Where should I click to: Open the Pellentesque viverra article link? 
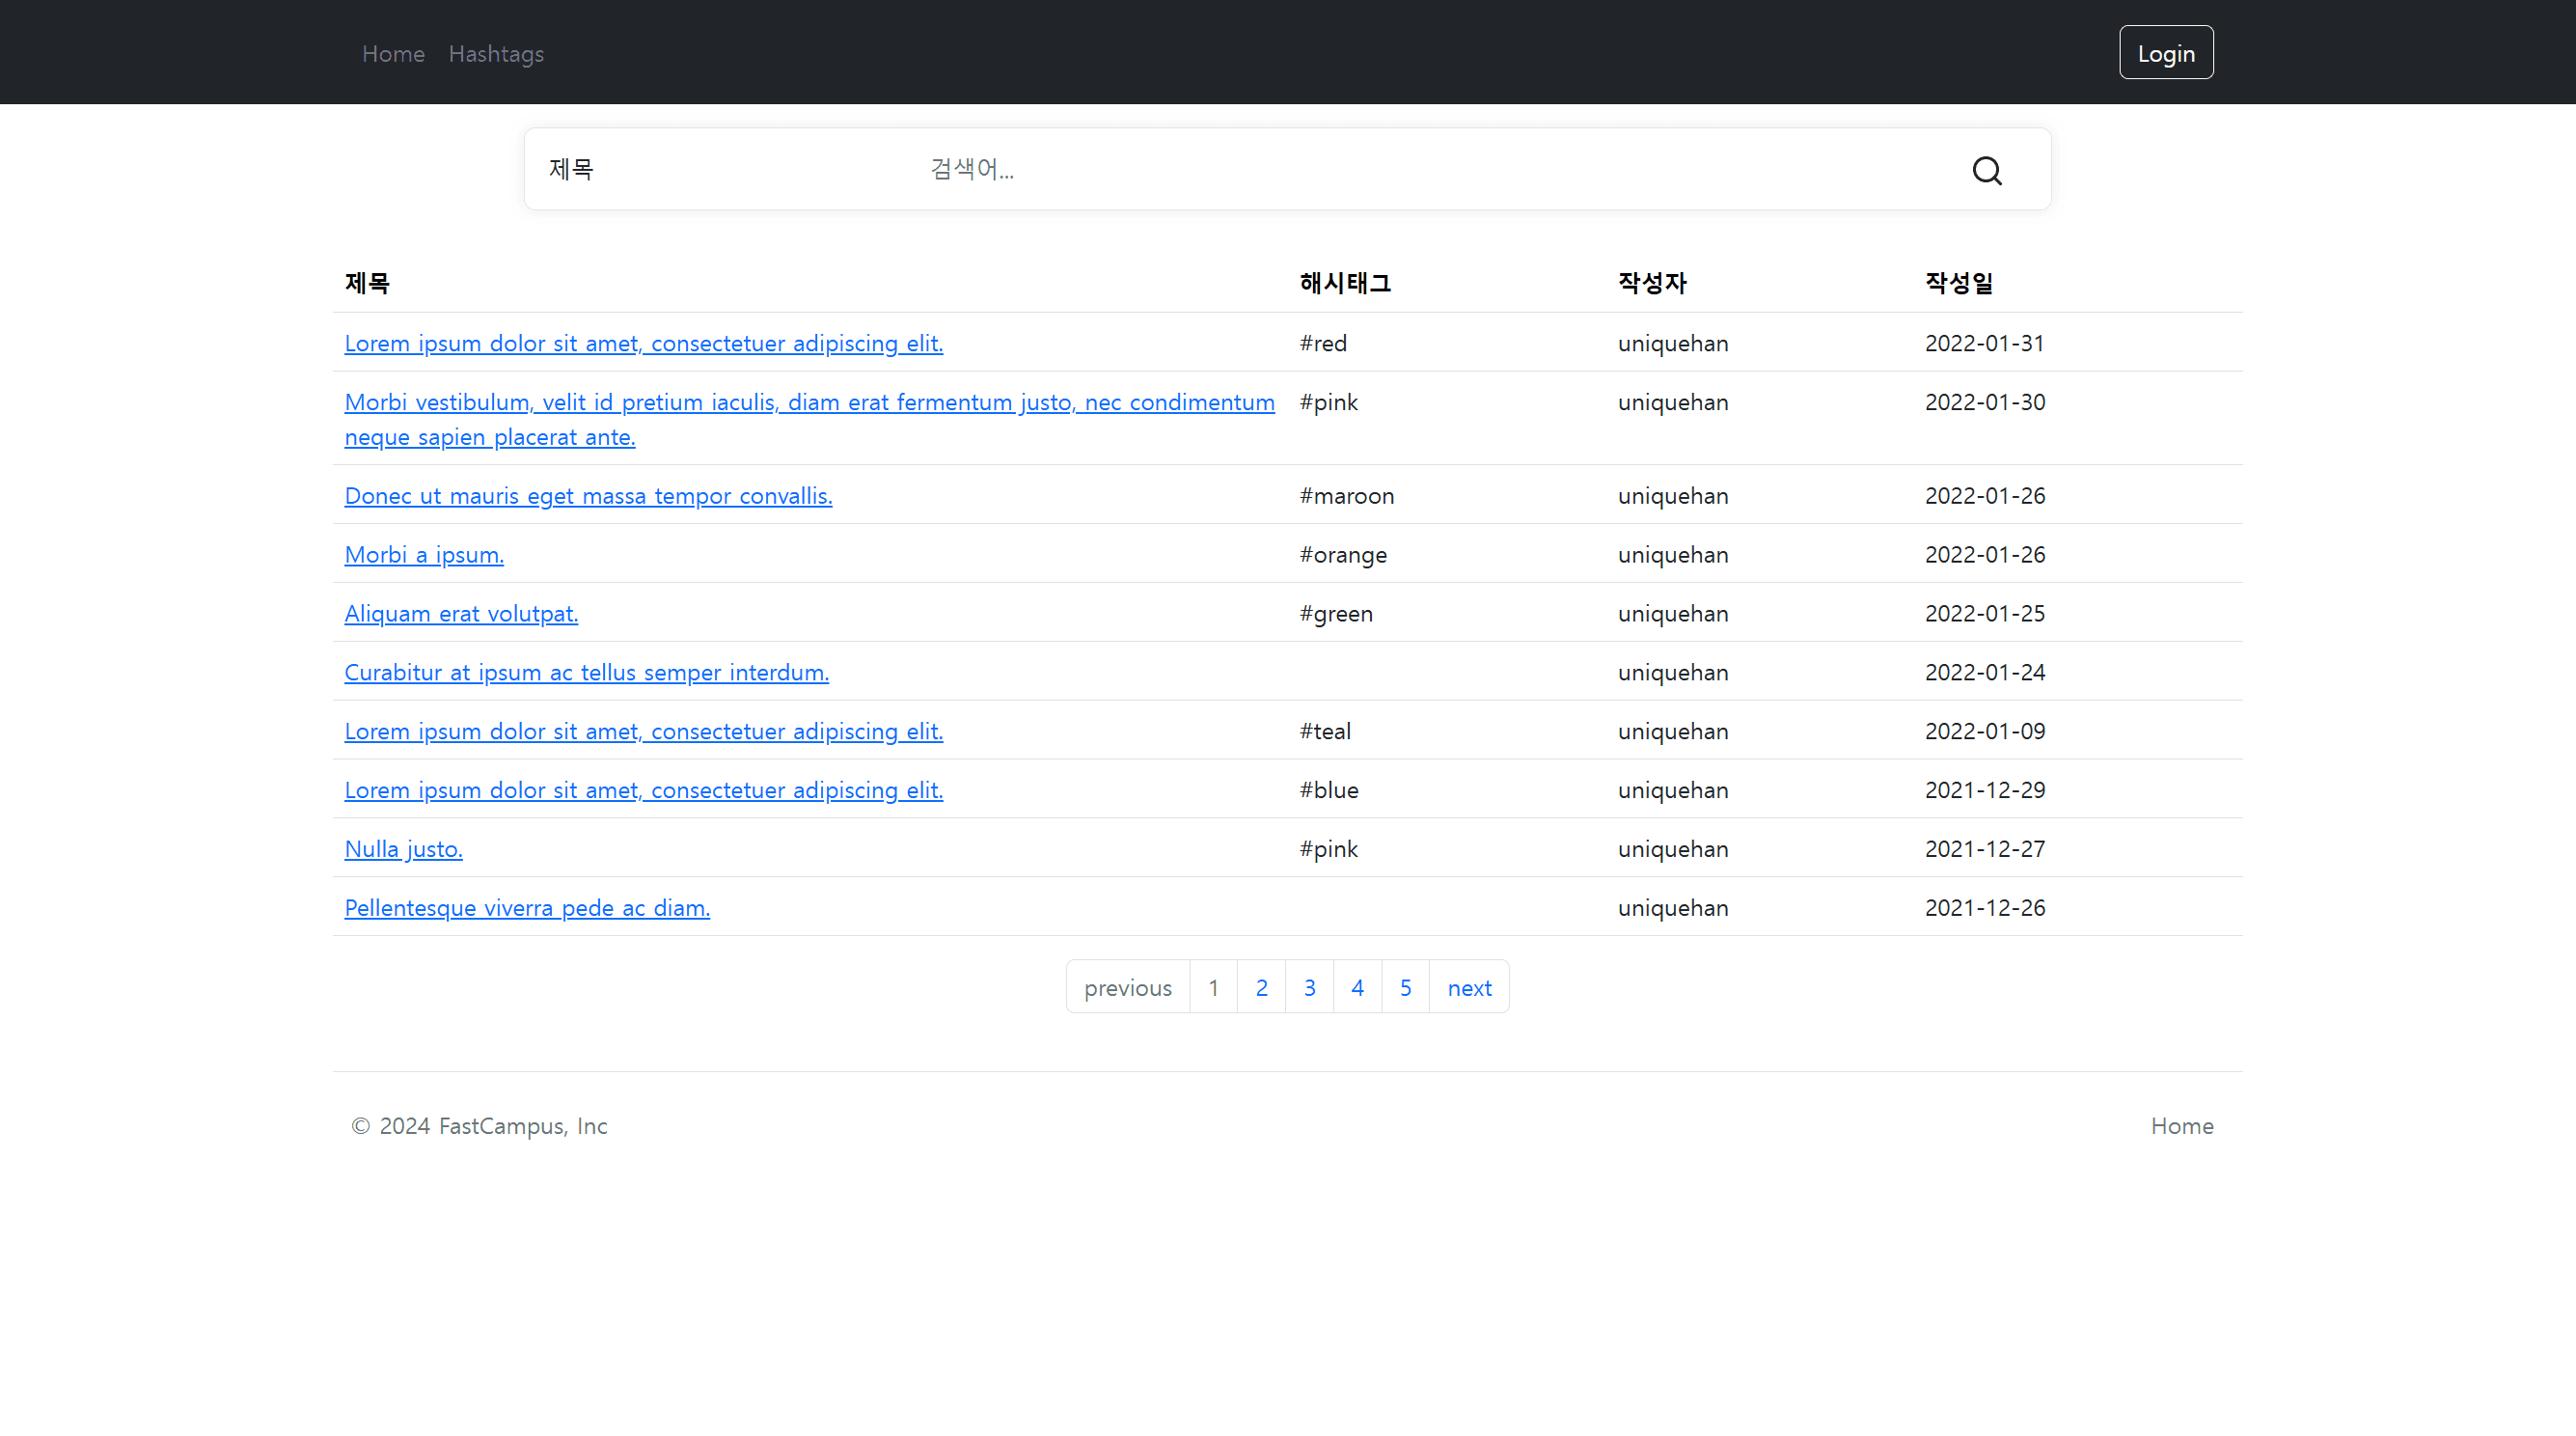[527, 908]
